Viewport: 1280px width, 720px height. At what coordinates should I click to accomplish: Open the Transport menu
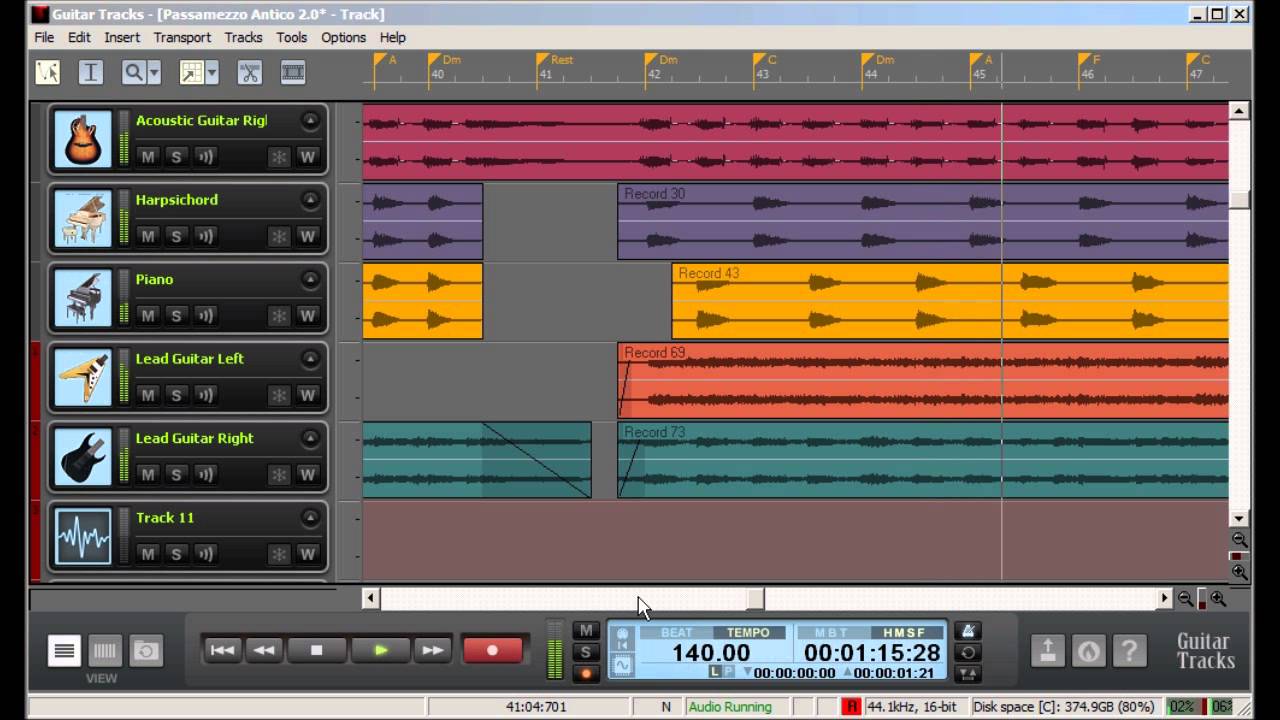coord(182,37)
